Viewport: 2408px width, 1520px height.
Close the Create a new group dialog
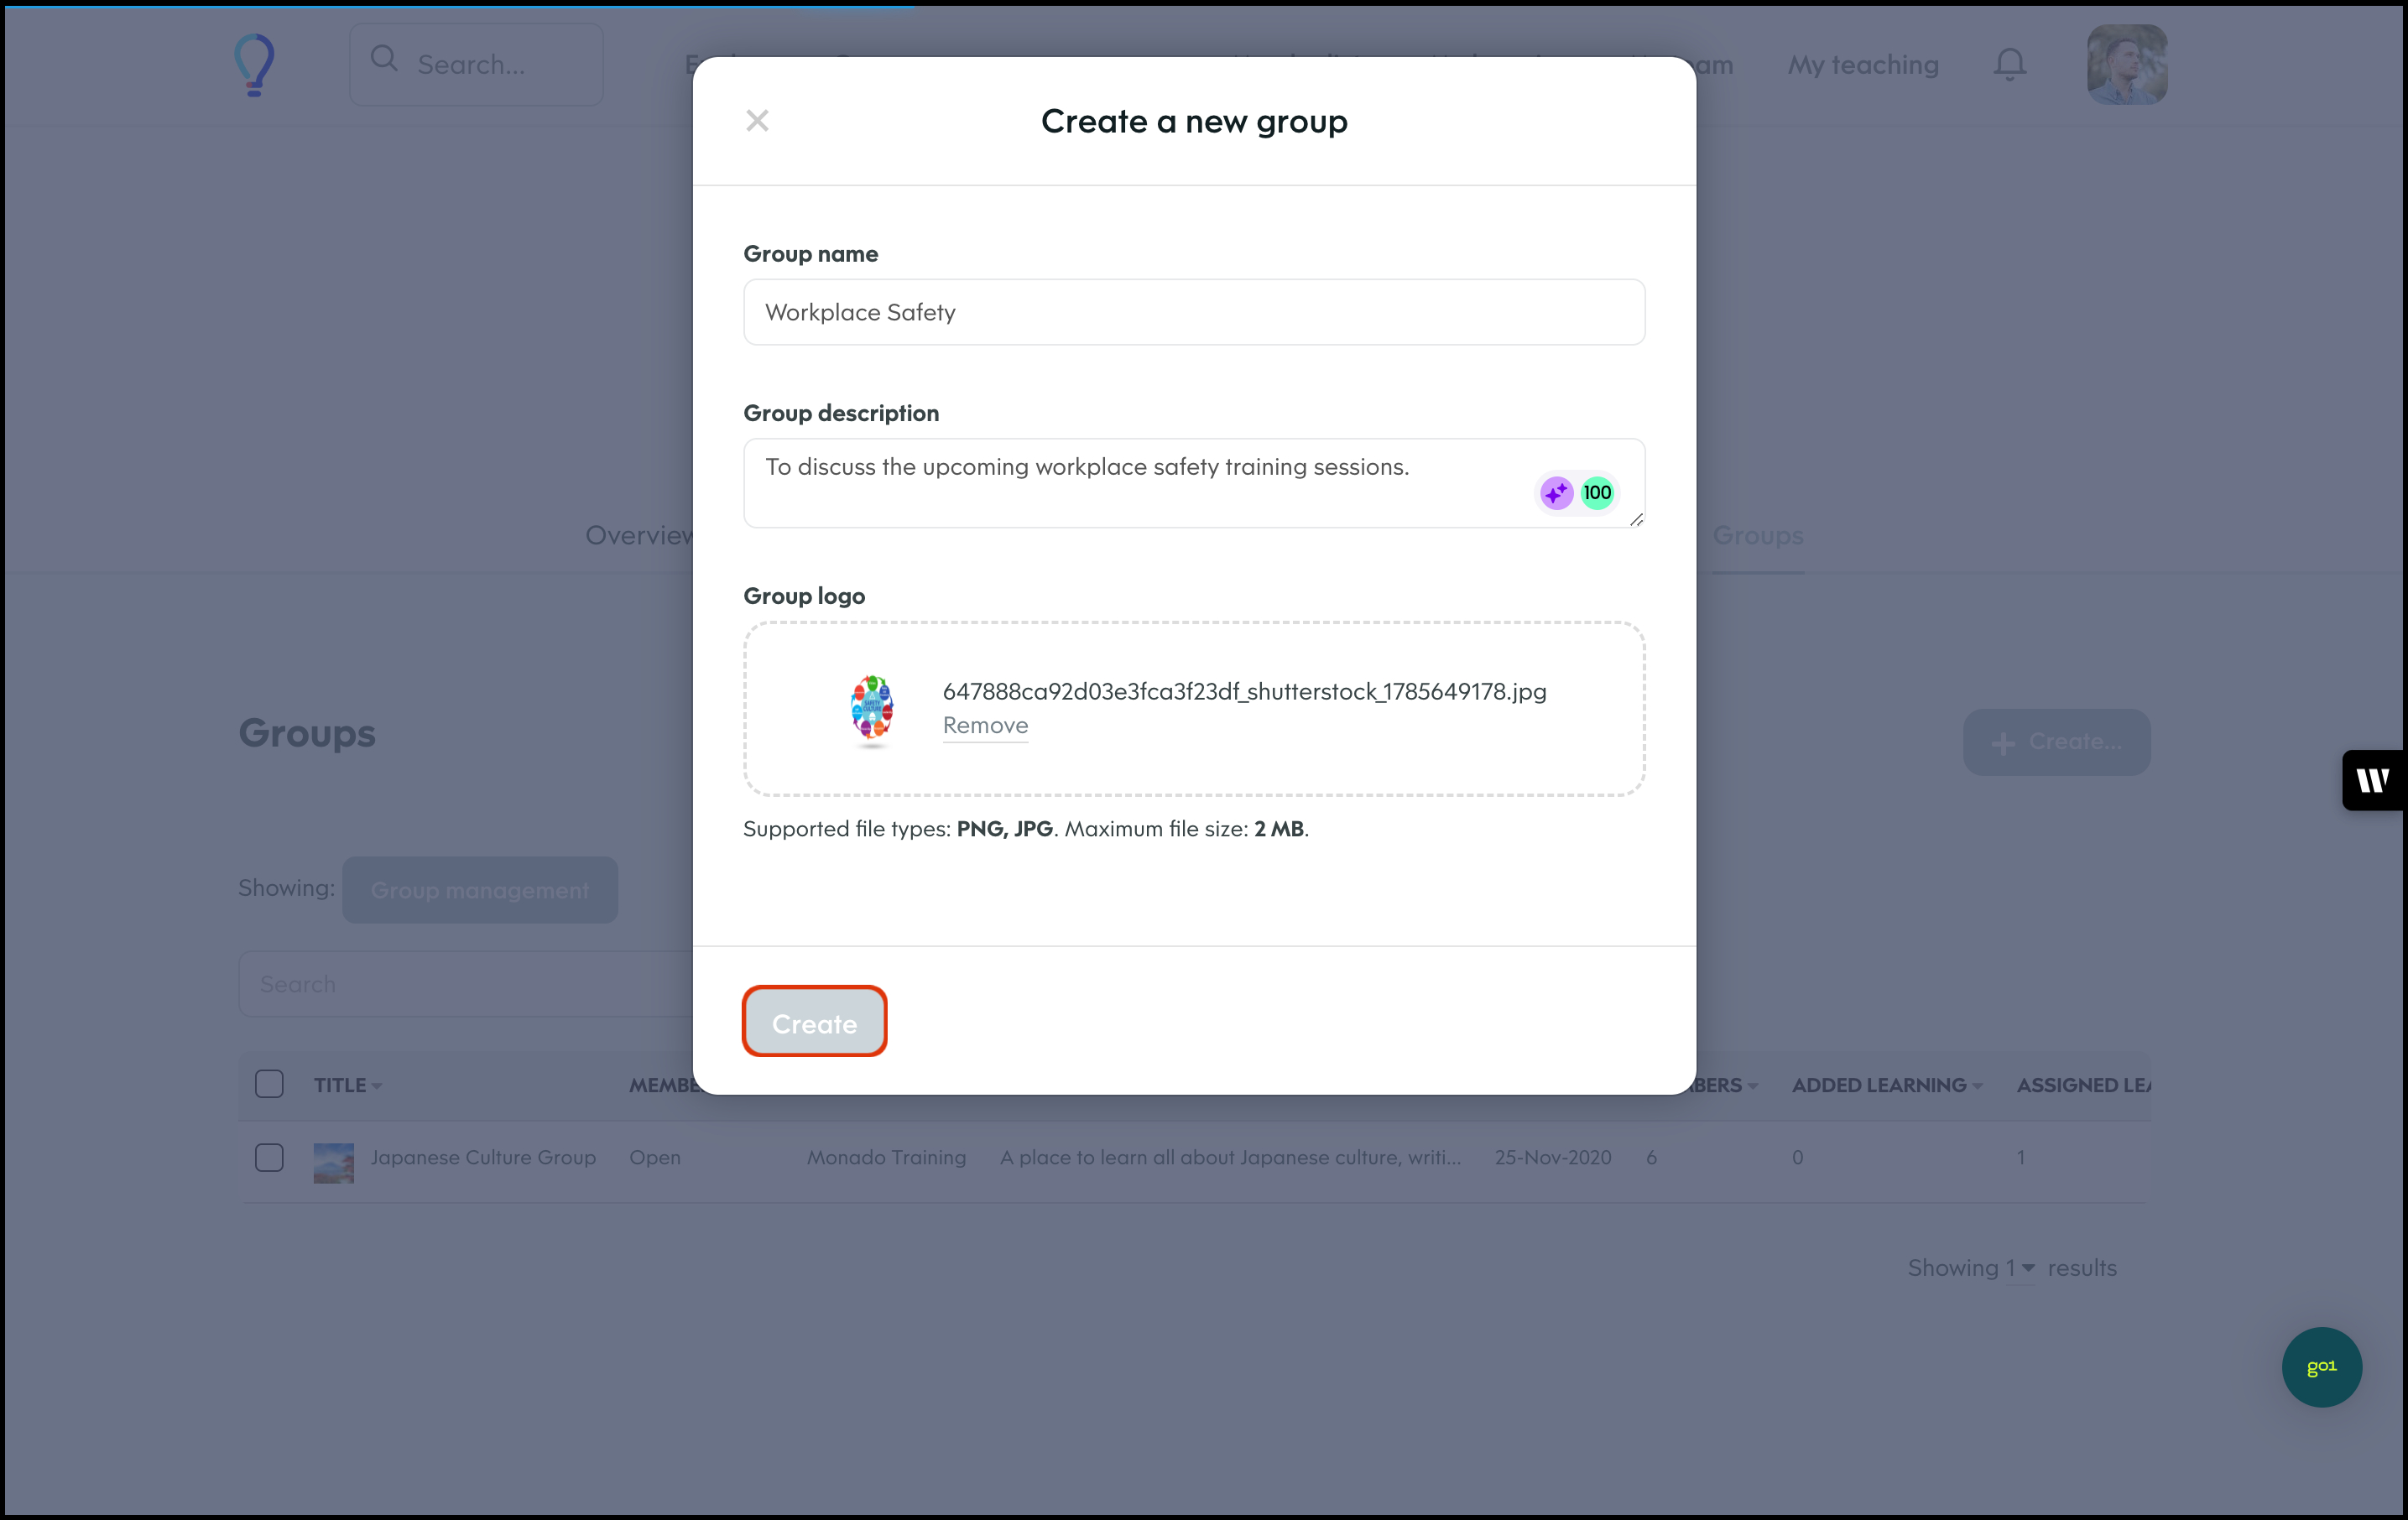pyautogui.click(x=757, y=121)
